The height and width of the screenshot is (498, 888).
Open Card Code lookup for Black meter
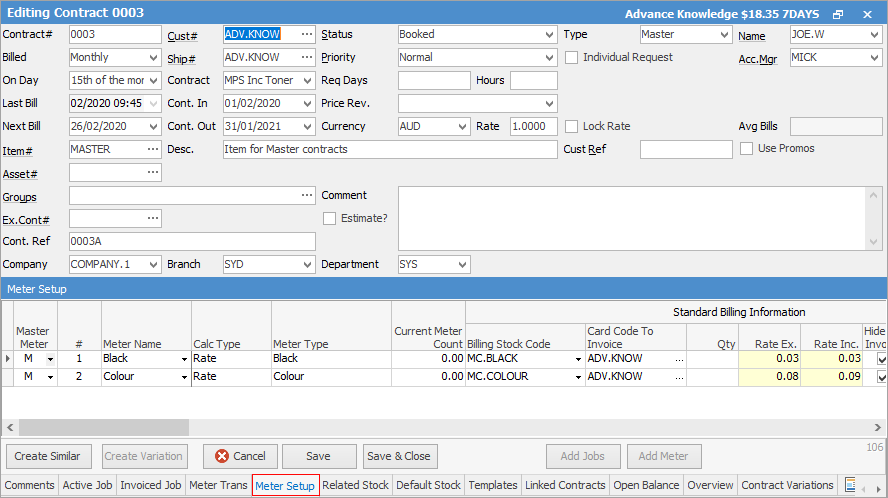click(680, 358)
